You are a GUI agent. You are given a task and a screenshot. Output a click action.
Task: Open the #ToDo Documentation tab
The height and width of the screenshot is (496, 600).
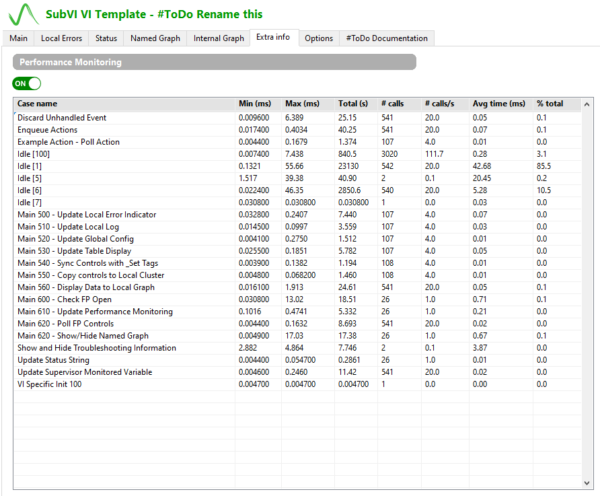pos(387,38)
